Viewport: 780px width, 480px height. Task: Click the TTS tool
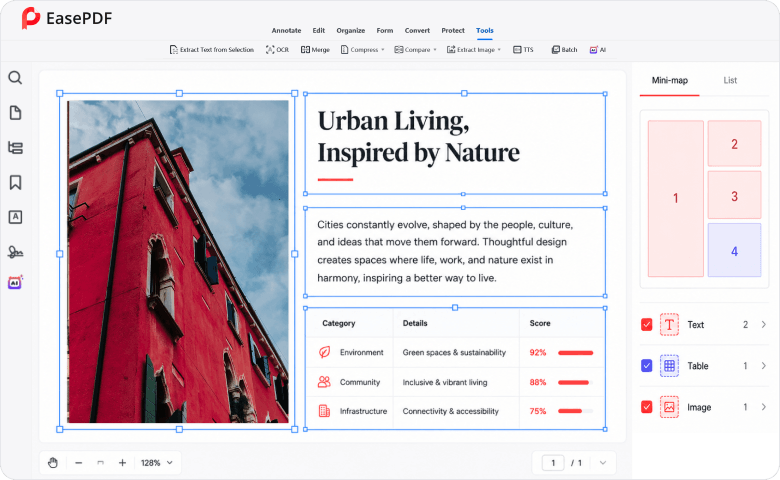click(x=523, y=50)
